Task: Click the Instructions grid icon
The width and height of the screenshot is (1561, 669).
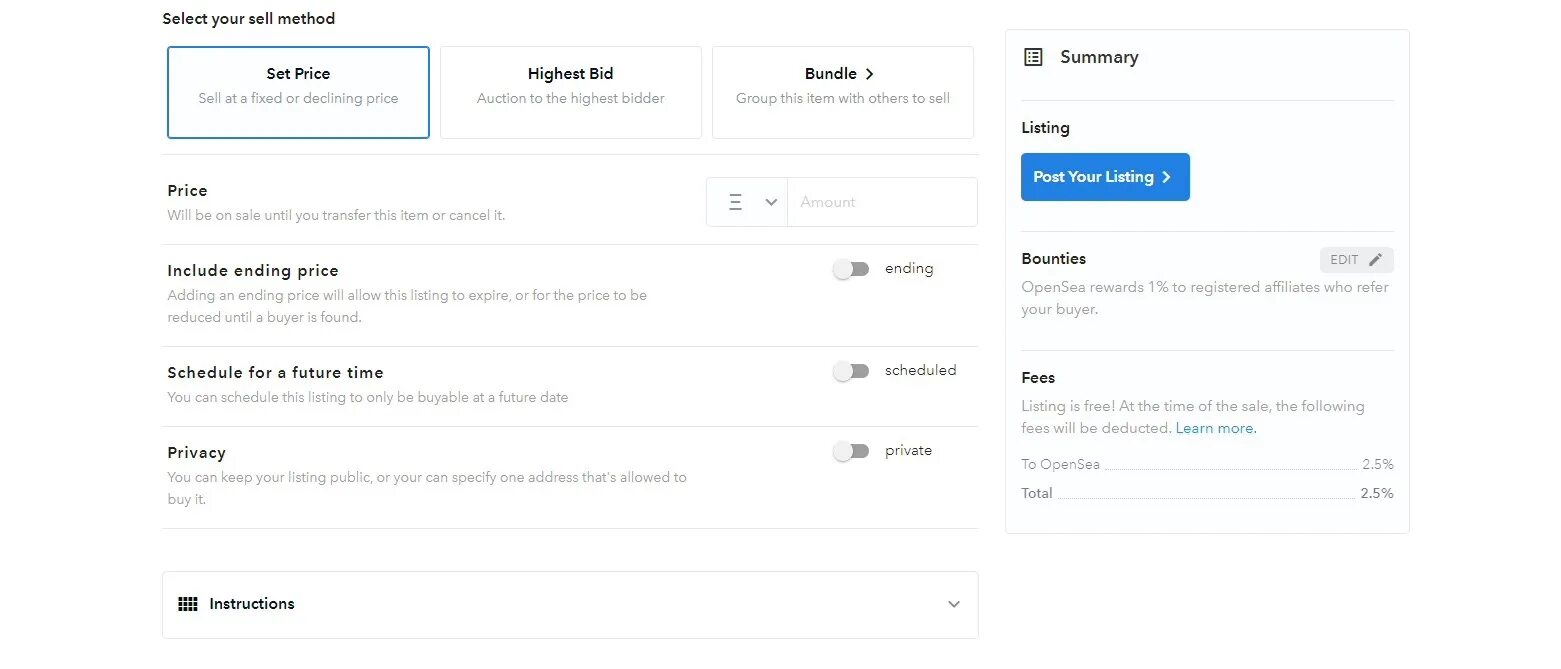Action: (x=187, y=604)
